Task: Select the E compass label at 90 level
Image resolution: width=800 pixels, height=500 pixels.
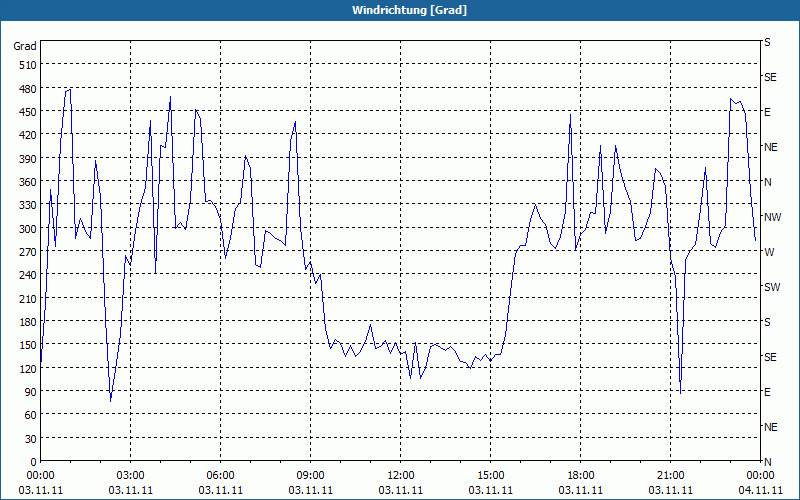Action: pyautogui.click(x=767, y=392)
